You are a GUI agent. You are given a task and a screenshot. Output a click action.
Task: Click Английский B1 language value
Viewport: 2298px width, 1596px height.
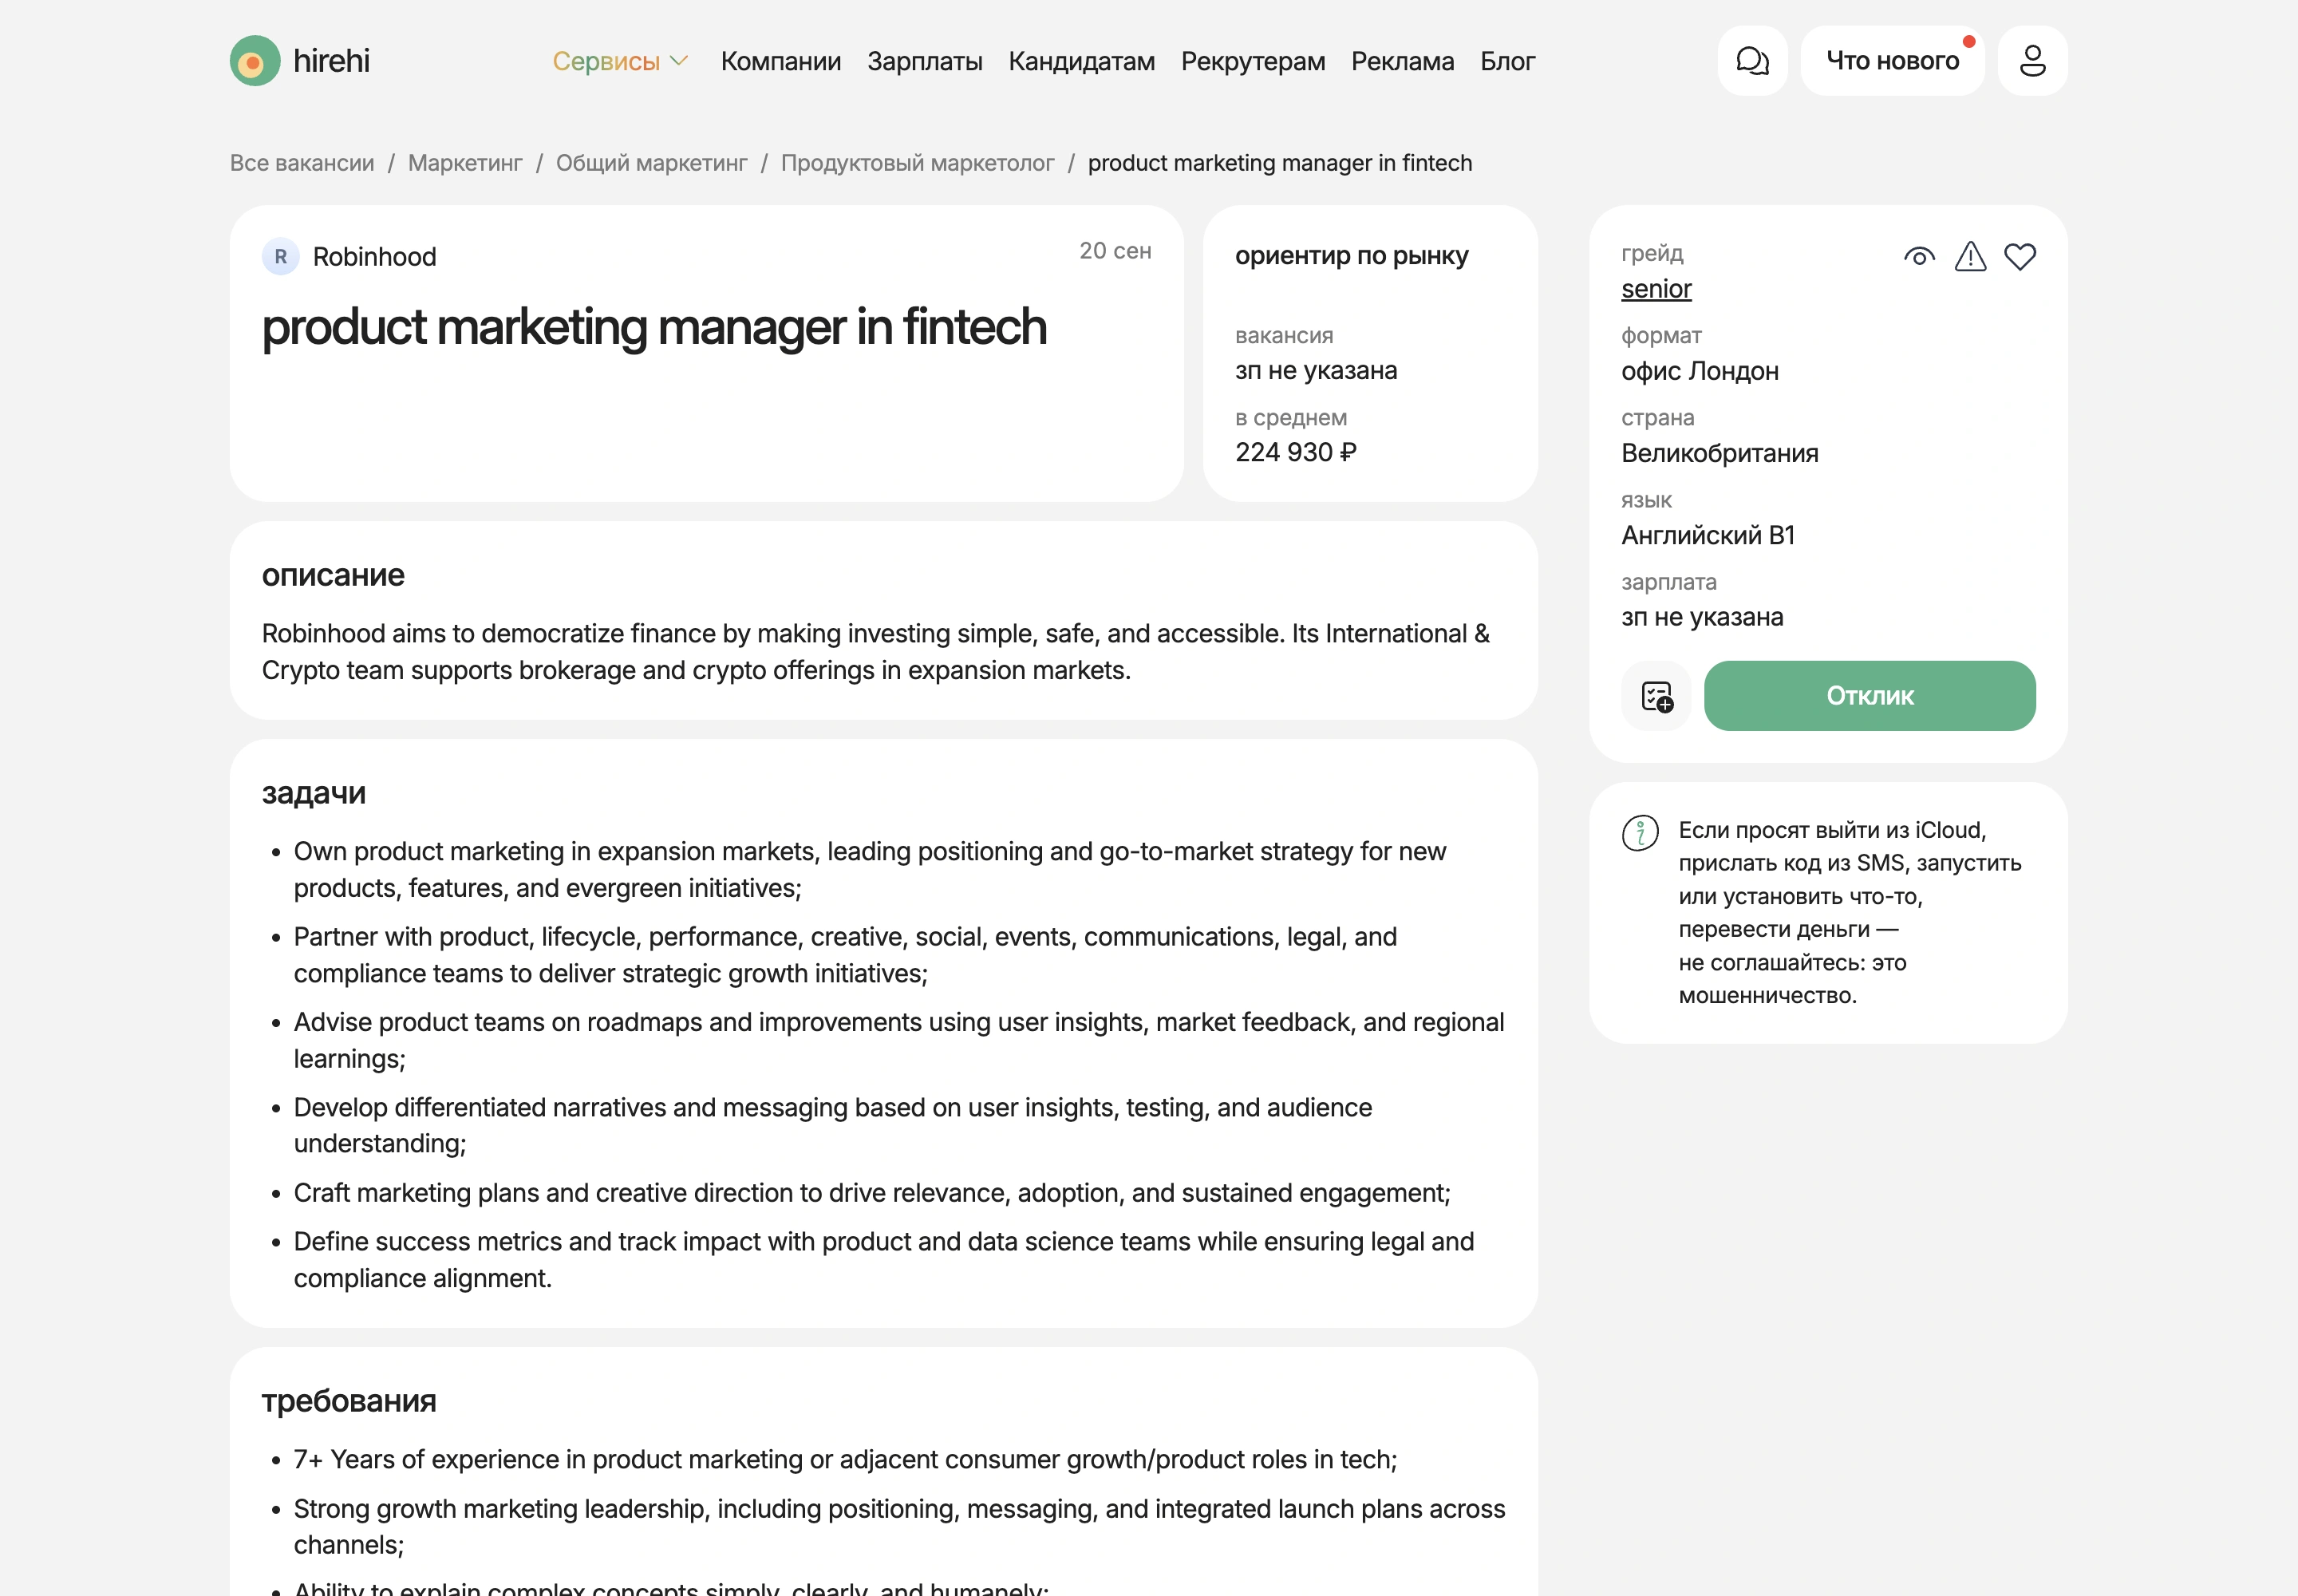(x=1708, y=535)
